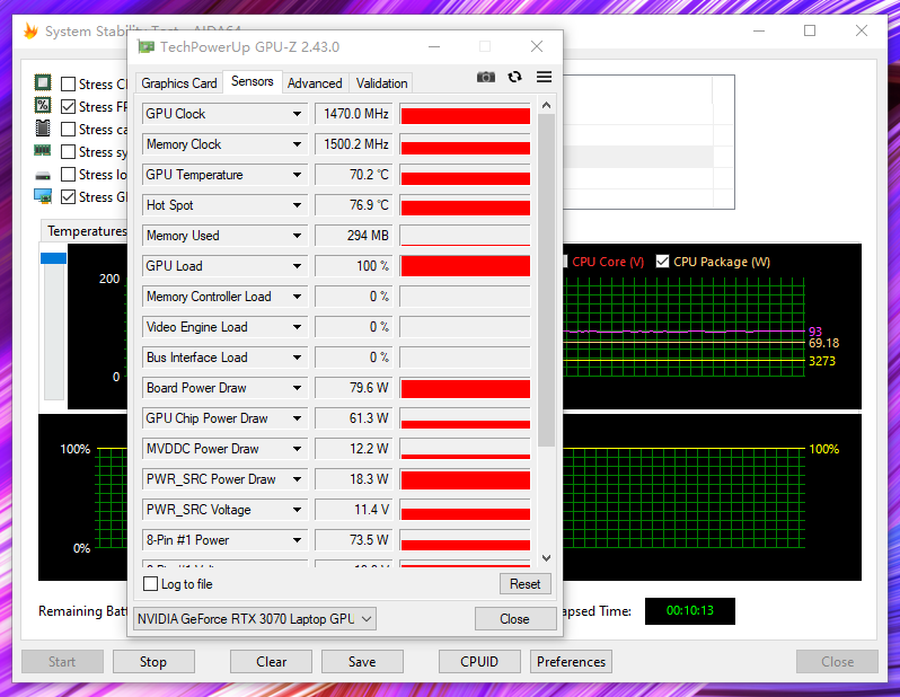Expand the GPU Clock sensor dropdown
This screenshot has width=900, height=697.
click(x=297, y=114)
